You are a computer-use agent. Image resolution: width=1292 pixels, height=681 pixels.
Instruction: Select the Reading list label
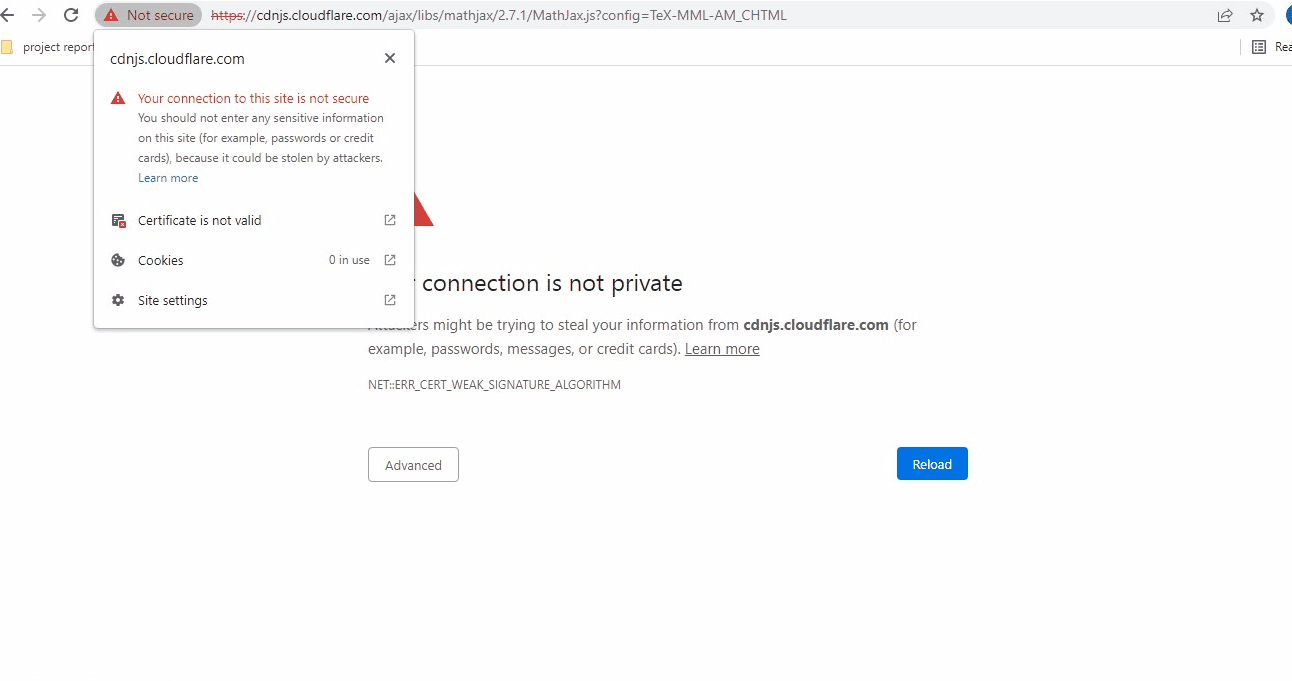(x=1281, y=46)
